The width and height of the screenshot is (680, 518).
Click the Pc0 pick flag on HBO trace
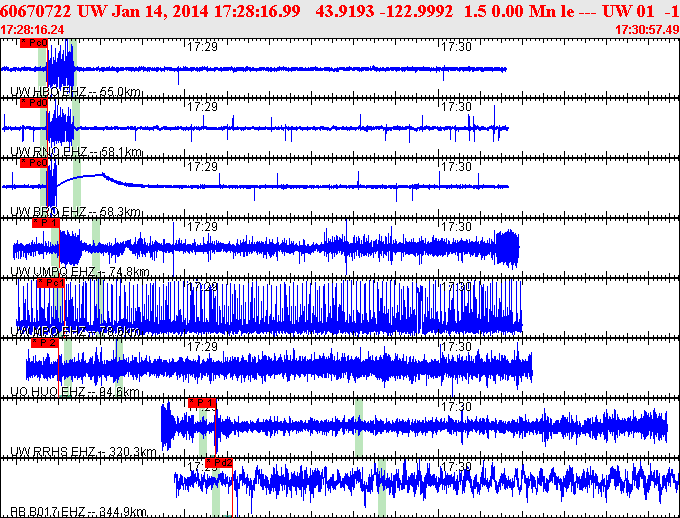point(34,43)
